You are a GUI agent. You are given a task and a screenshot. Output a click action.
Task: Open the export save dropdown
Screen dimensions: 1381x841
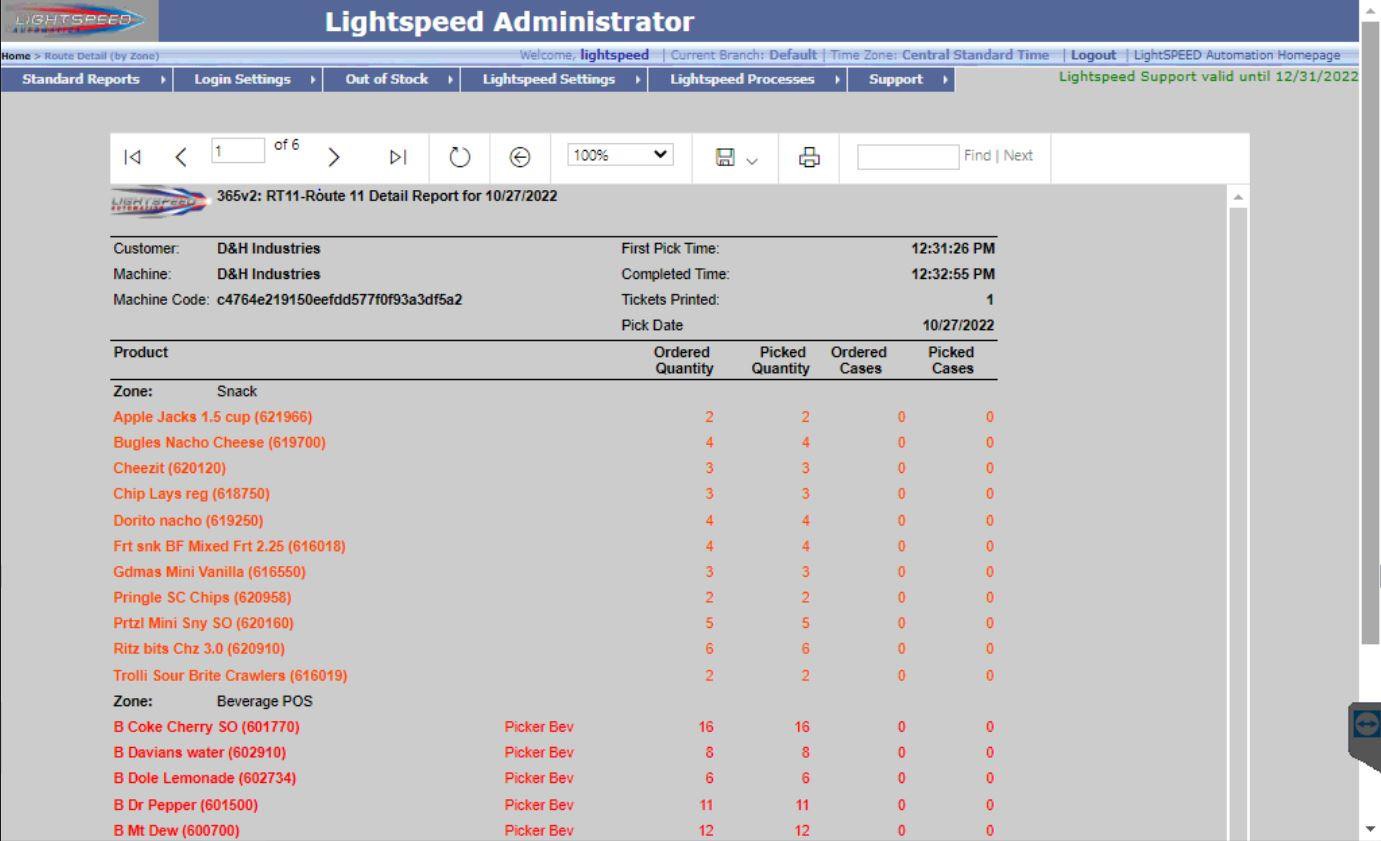click(x=735, y=156)
